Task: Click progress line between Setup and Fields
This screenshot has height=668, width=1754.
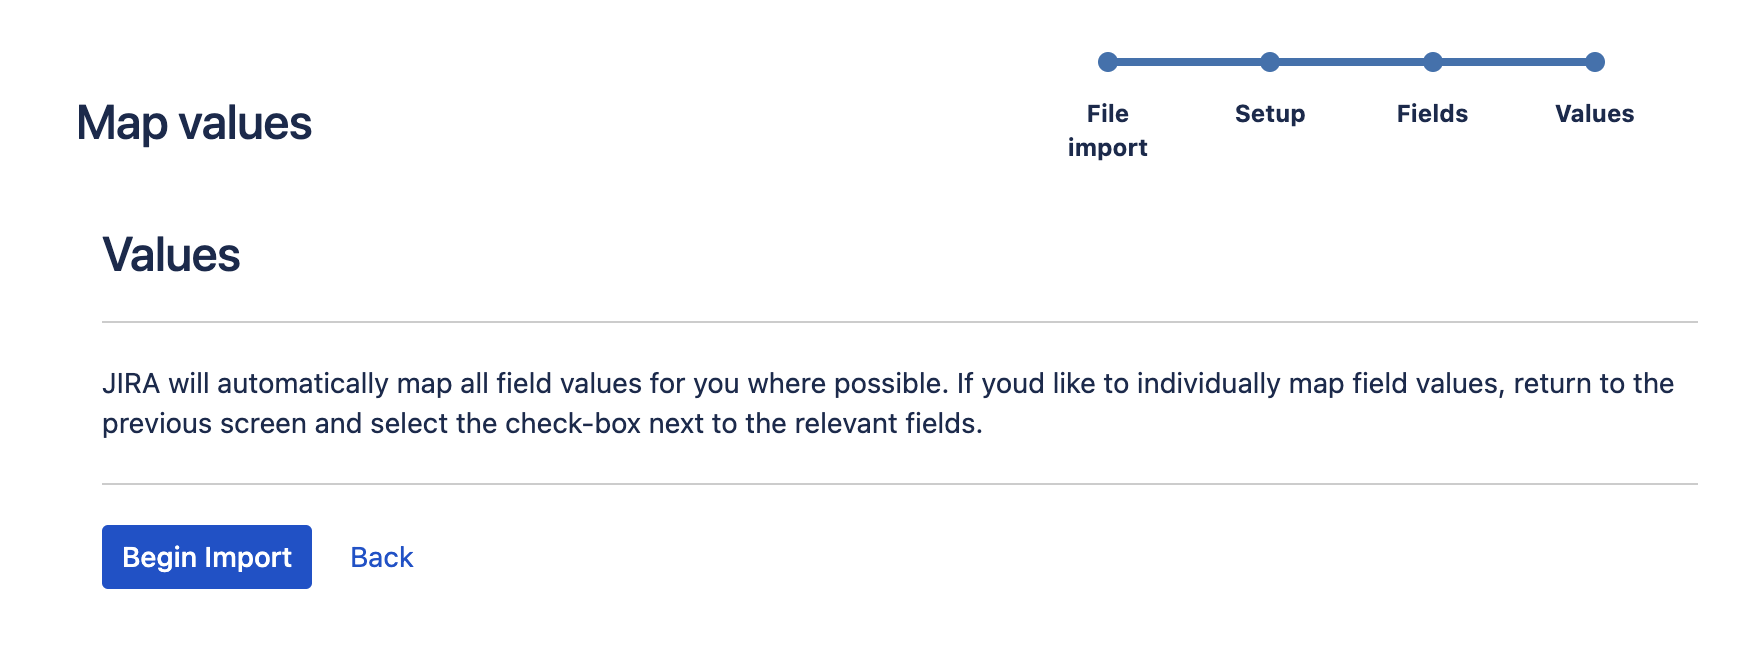Action: [x=1351, y=62]
